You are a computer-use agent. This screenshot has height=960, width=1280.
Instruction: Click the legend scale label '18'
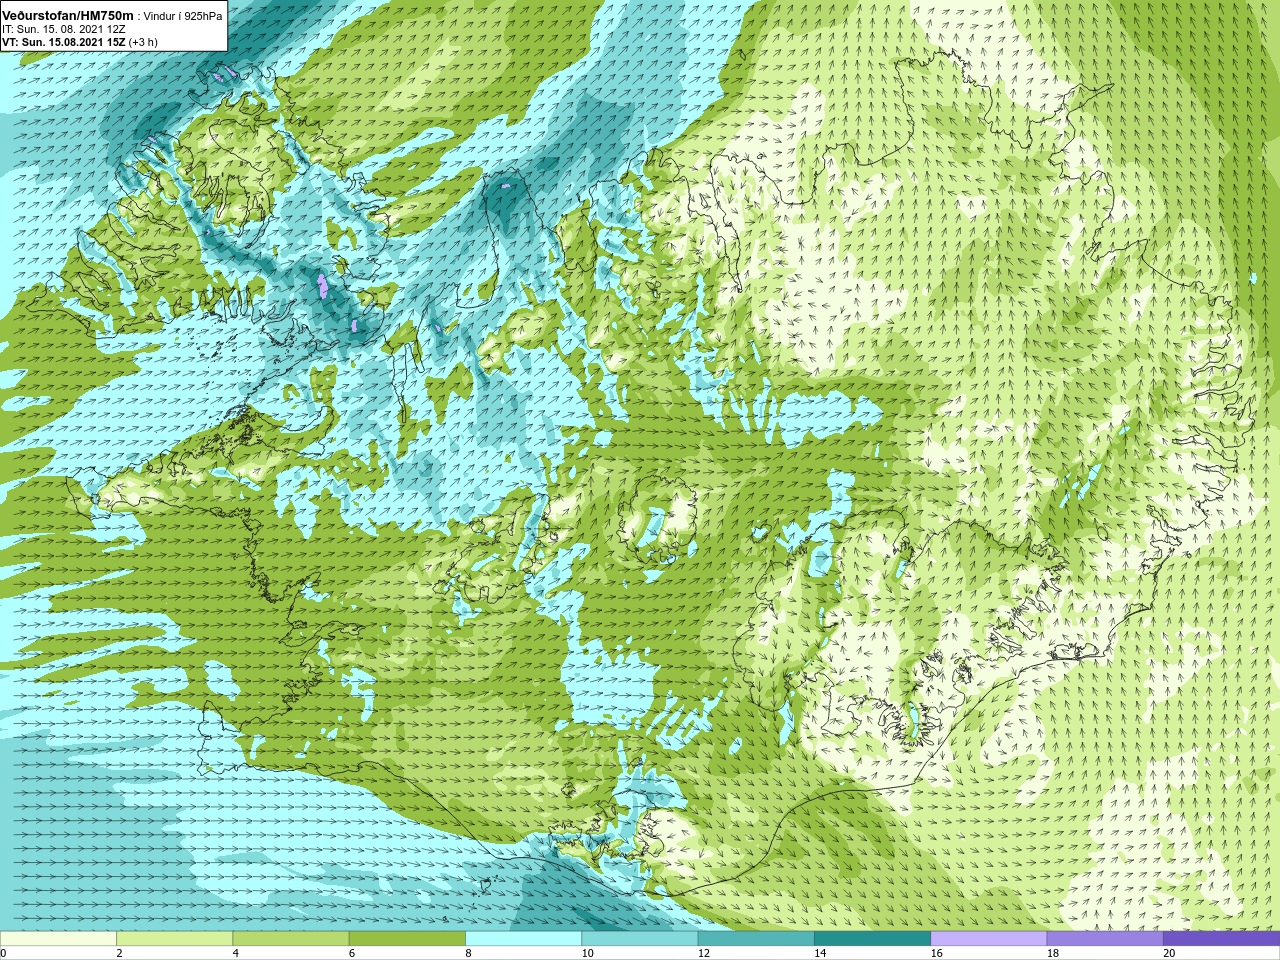point(1053,953)
